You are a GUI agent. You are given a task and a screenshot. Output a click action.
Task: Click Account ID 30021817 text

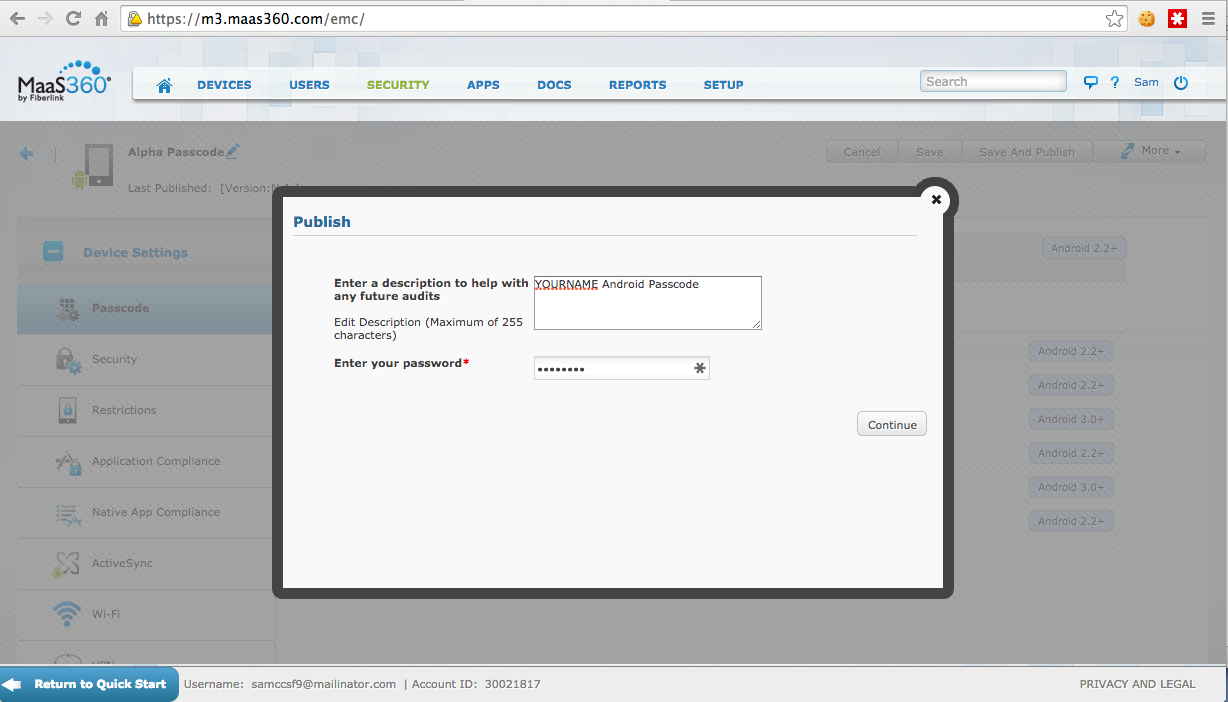pos(476,684)
